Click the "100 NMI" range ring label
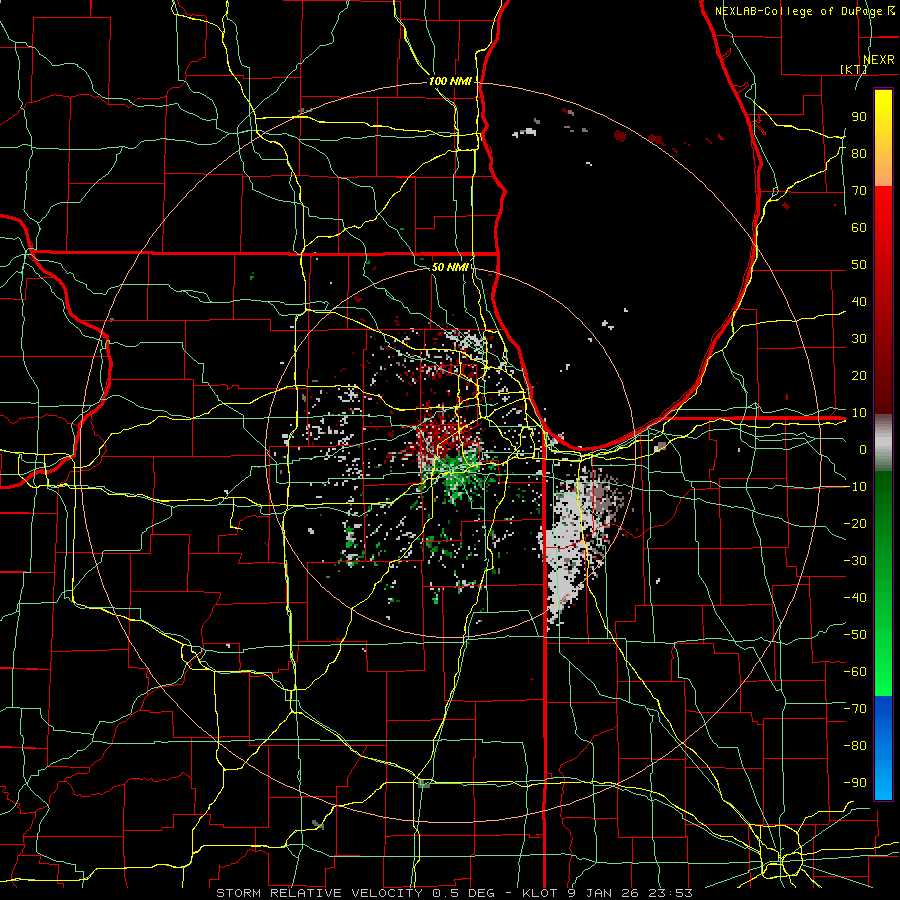The width and height of the screenshot is (900, 900). (x=450, y=82)
